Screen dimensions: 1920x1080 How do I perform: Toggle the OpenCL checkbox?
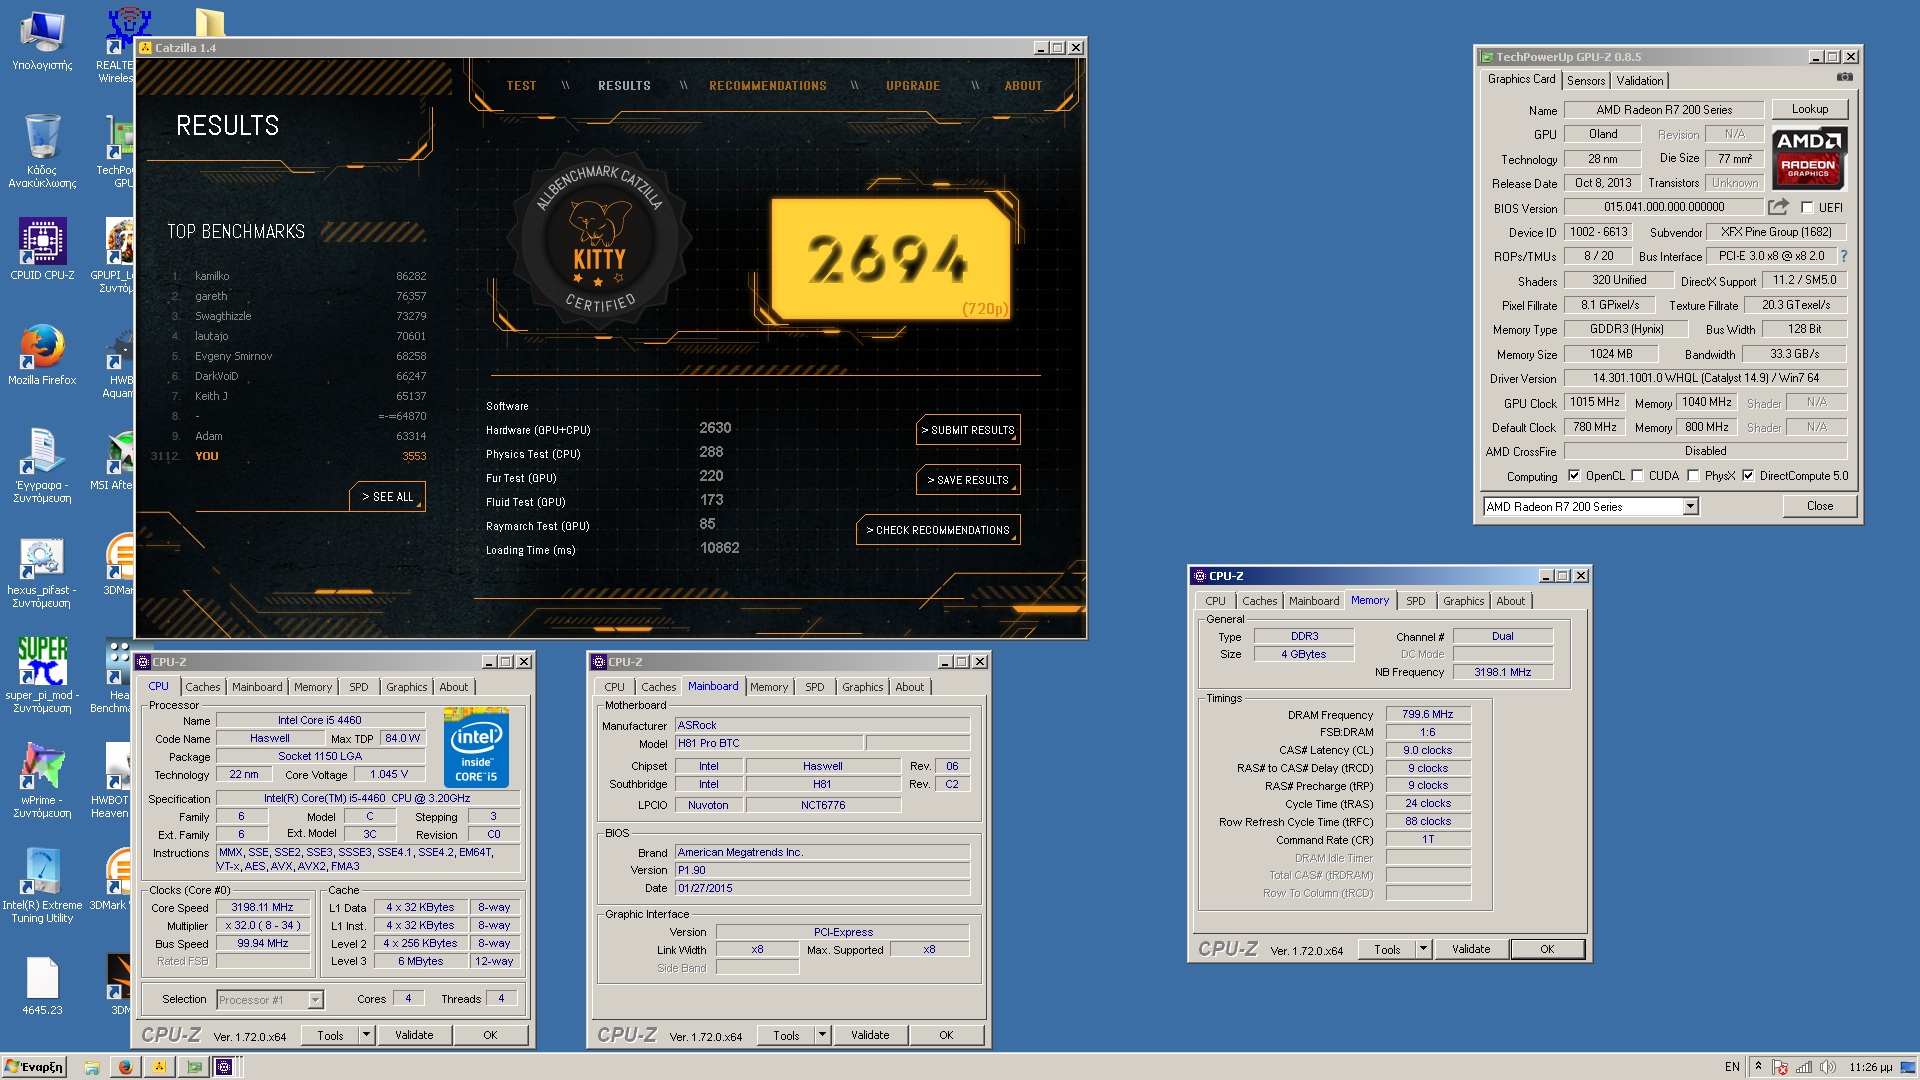[1575, 476]
